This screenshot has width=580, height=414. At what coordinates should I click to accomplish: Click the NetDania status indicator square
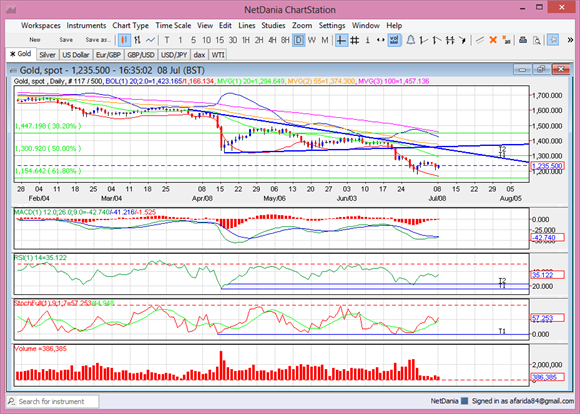click(x=465, y=401)
